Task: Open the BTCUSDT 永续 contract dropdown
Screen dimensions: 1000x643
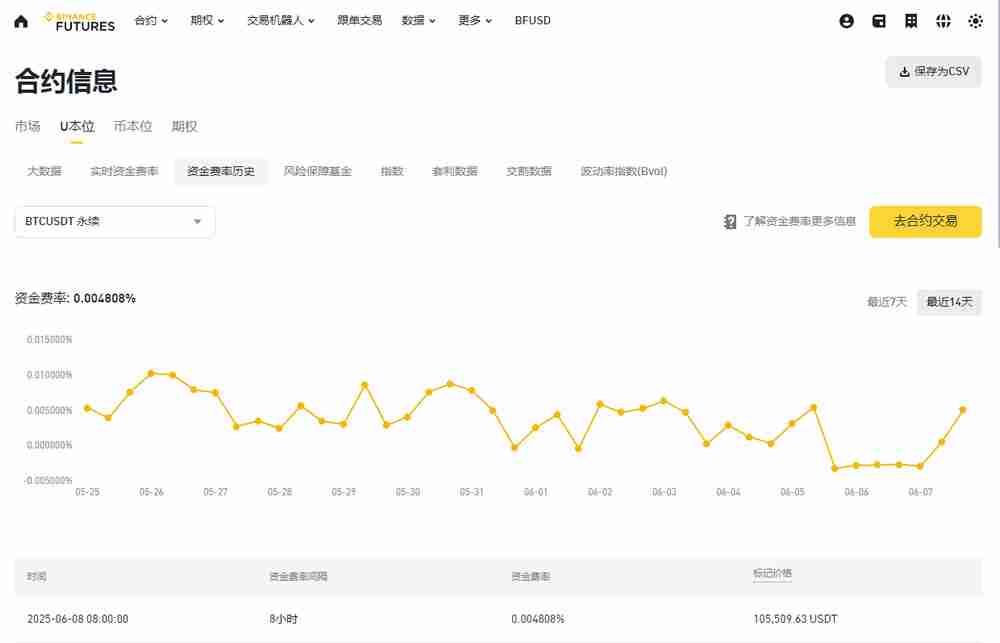Action: click(113, 221)
